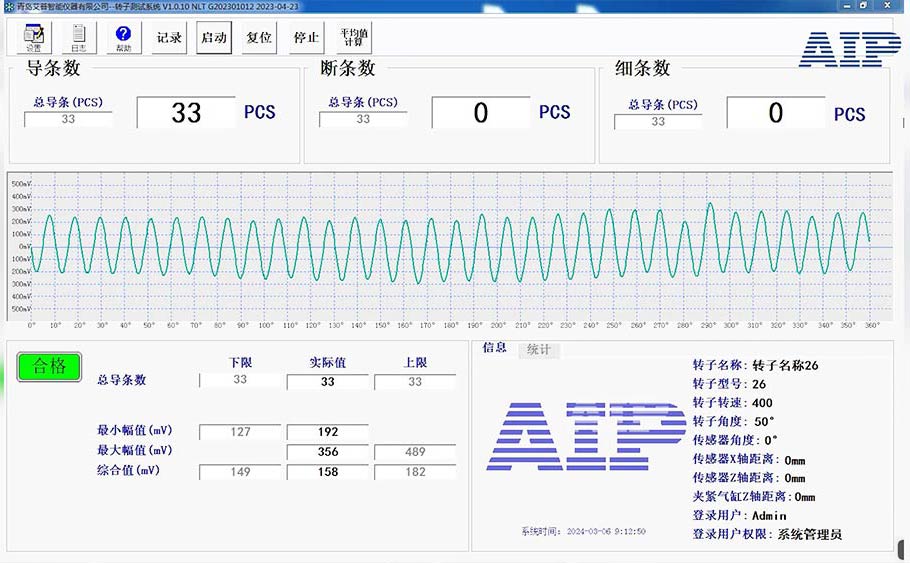Click the 细条数 count display field
This screenshot has height=563, width=910.
(776, 113)
